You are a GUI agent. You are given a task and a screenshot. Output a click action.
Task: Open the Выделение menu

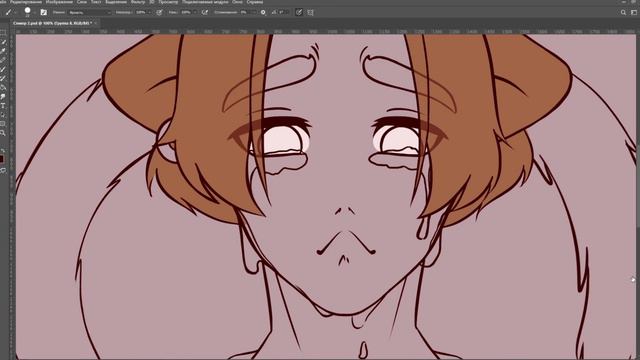pyautogui.click(x=116, y=2)
